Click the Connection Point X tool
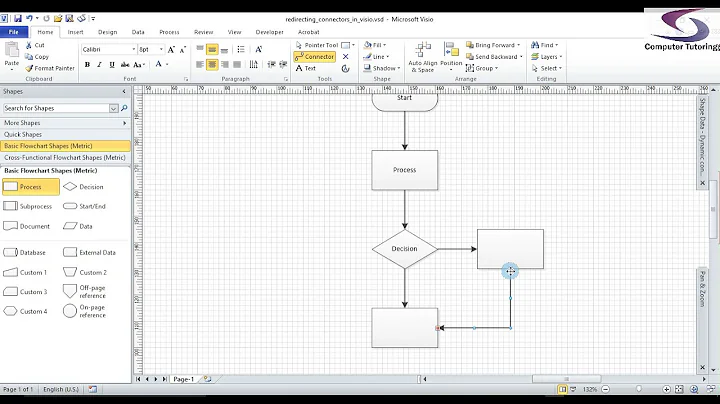720x404 pixels. pyautogui.click(x=346, y=56)
